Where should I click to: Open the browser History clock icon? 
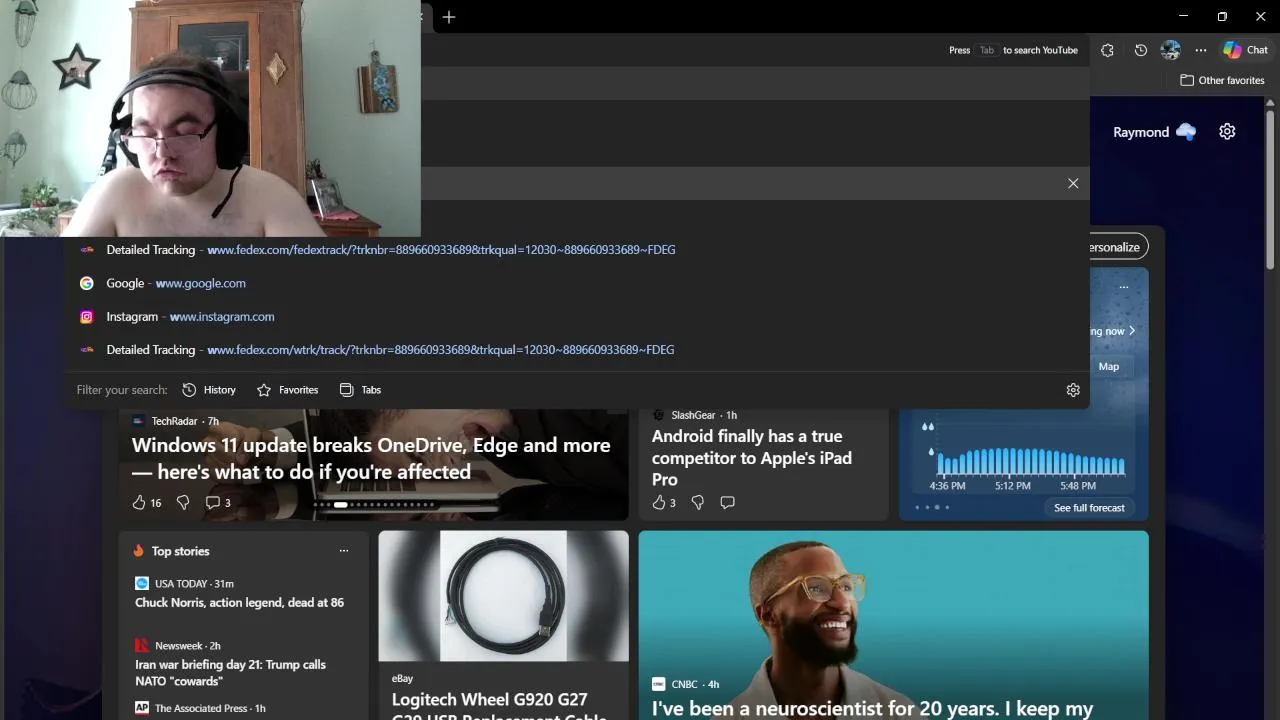1140,50
